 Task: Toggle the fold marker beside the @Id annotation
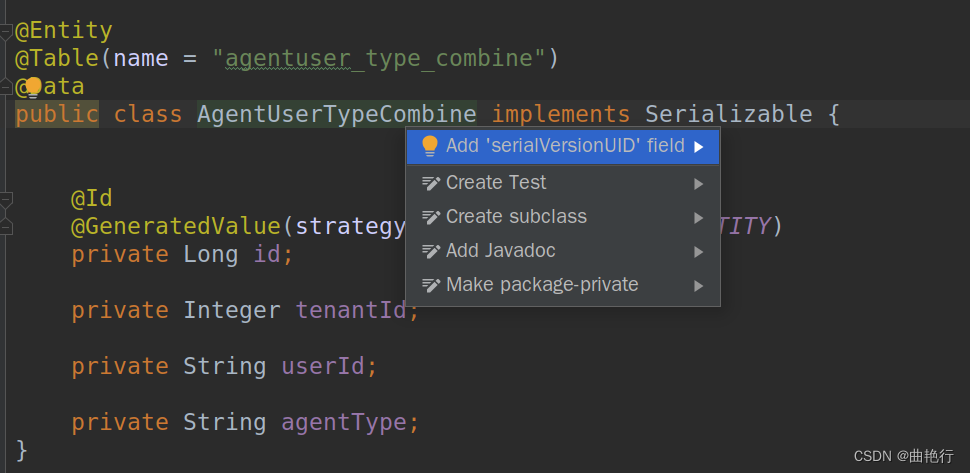6,199
